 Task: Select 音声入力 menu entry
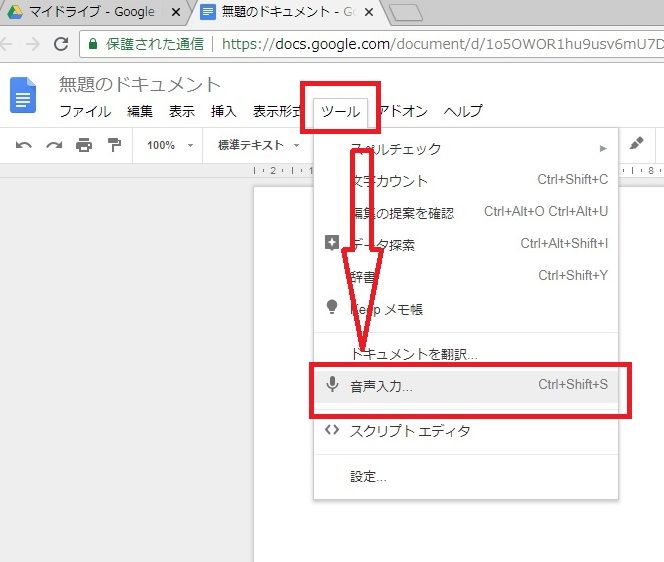tap(466, 386)
